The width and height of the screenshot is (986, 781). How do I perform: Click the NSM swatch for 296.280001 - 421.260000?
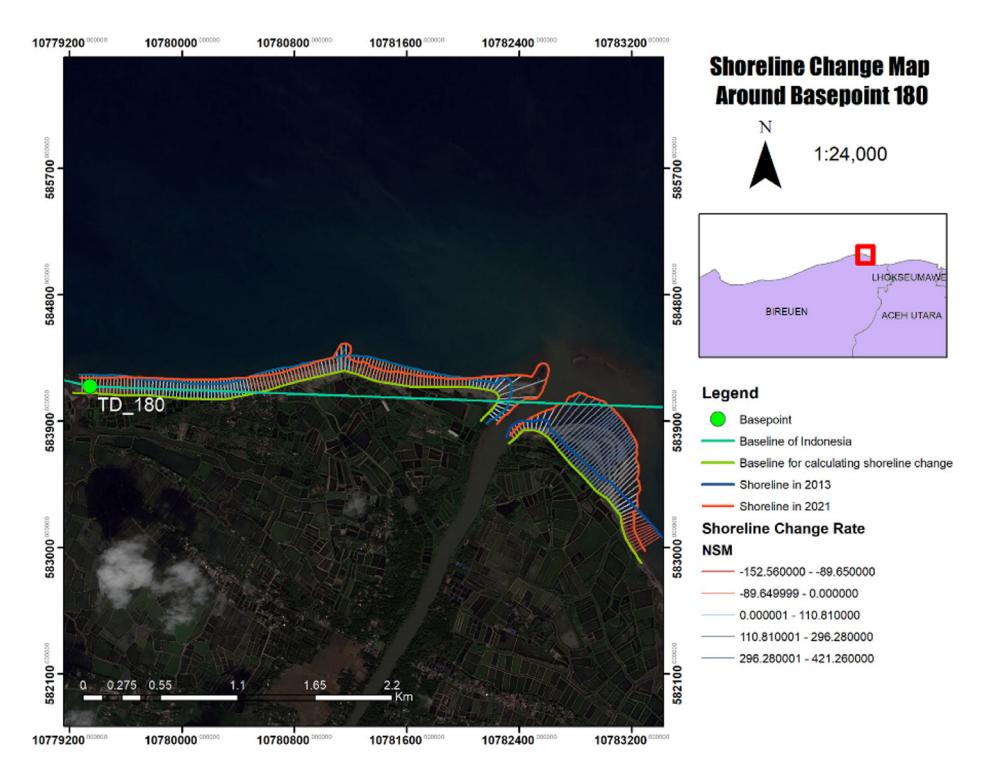coord(717,658)
